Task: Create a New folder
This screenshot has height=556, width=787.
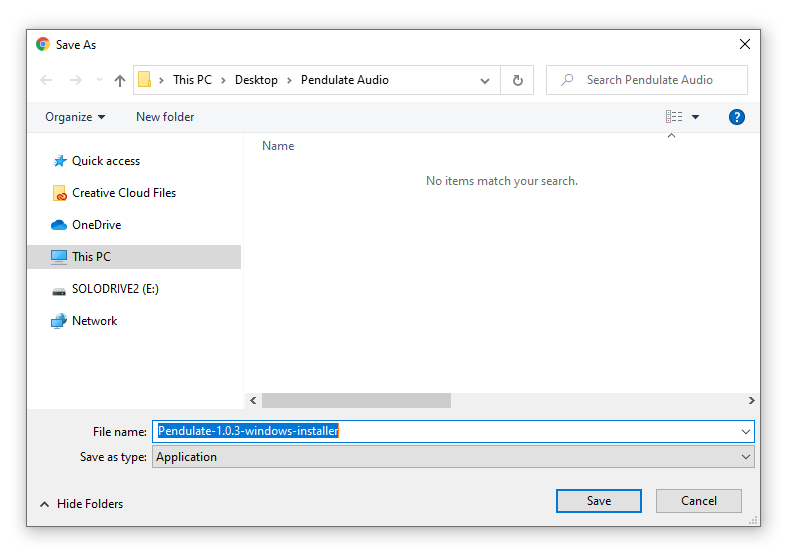Action: pyautogui.click(x=165, y=117)
